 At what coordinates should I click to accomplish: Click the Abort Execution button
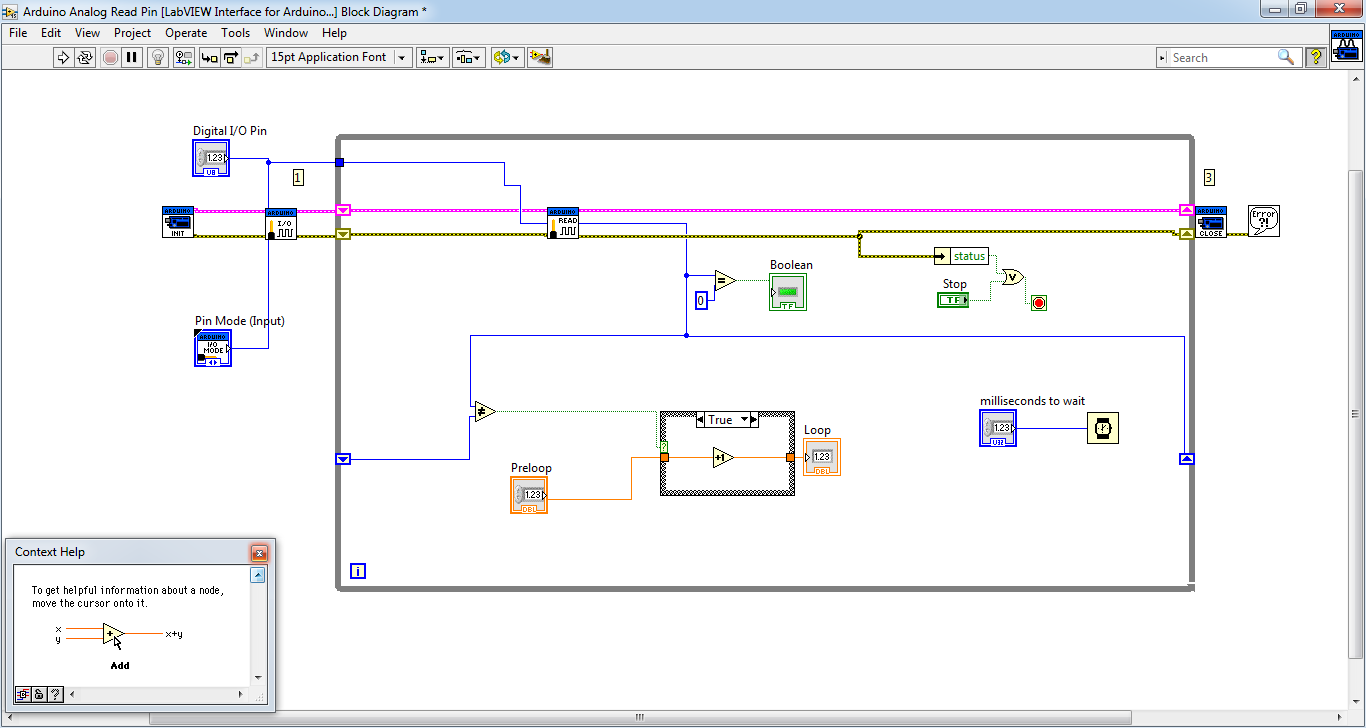pos(110,57)
